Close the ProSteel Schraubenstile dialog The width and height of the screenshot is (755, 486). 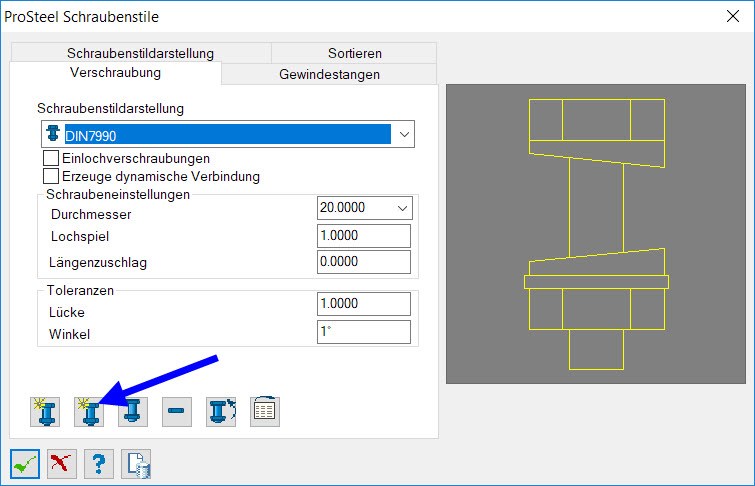click(733, 16)
